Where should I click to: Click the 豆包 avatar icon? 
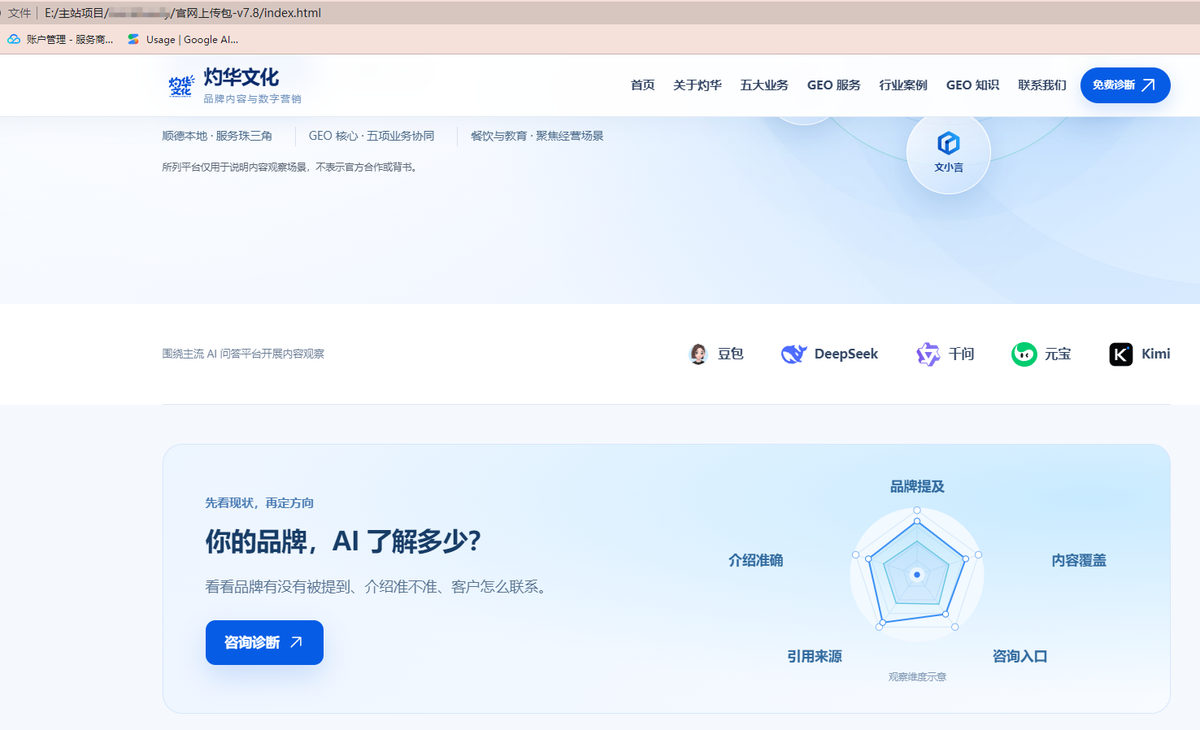tap(699, 354)
